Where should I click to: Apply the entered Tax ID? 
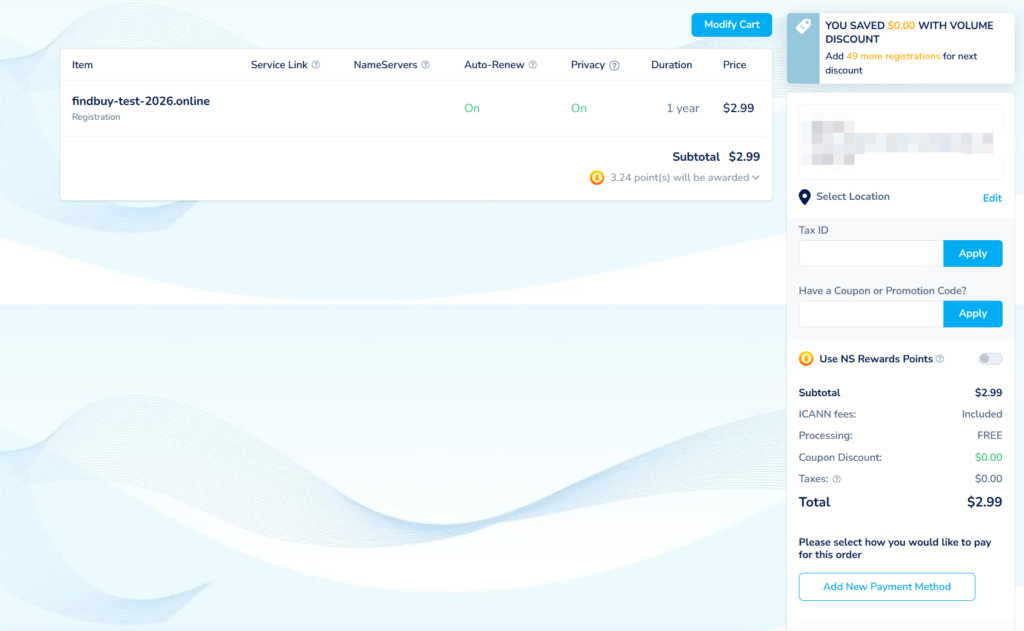pyautogui.click(x=972, y=253)
